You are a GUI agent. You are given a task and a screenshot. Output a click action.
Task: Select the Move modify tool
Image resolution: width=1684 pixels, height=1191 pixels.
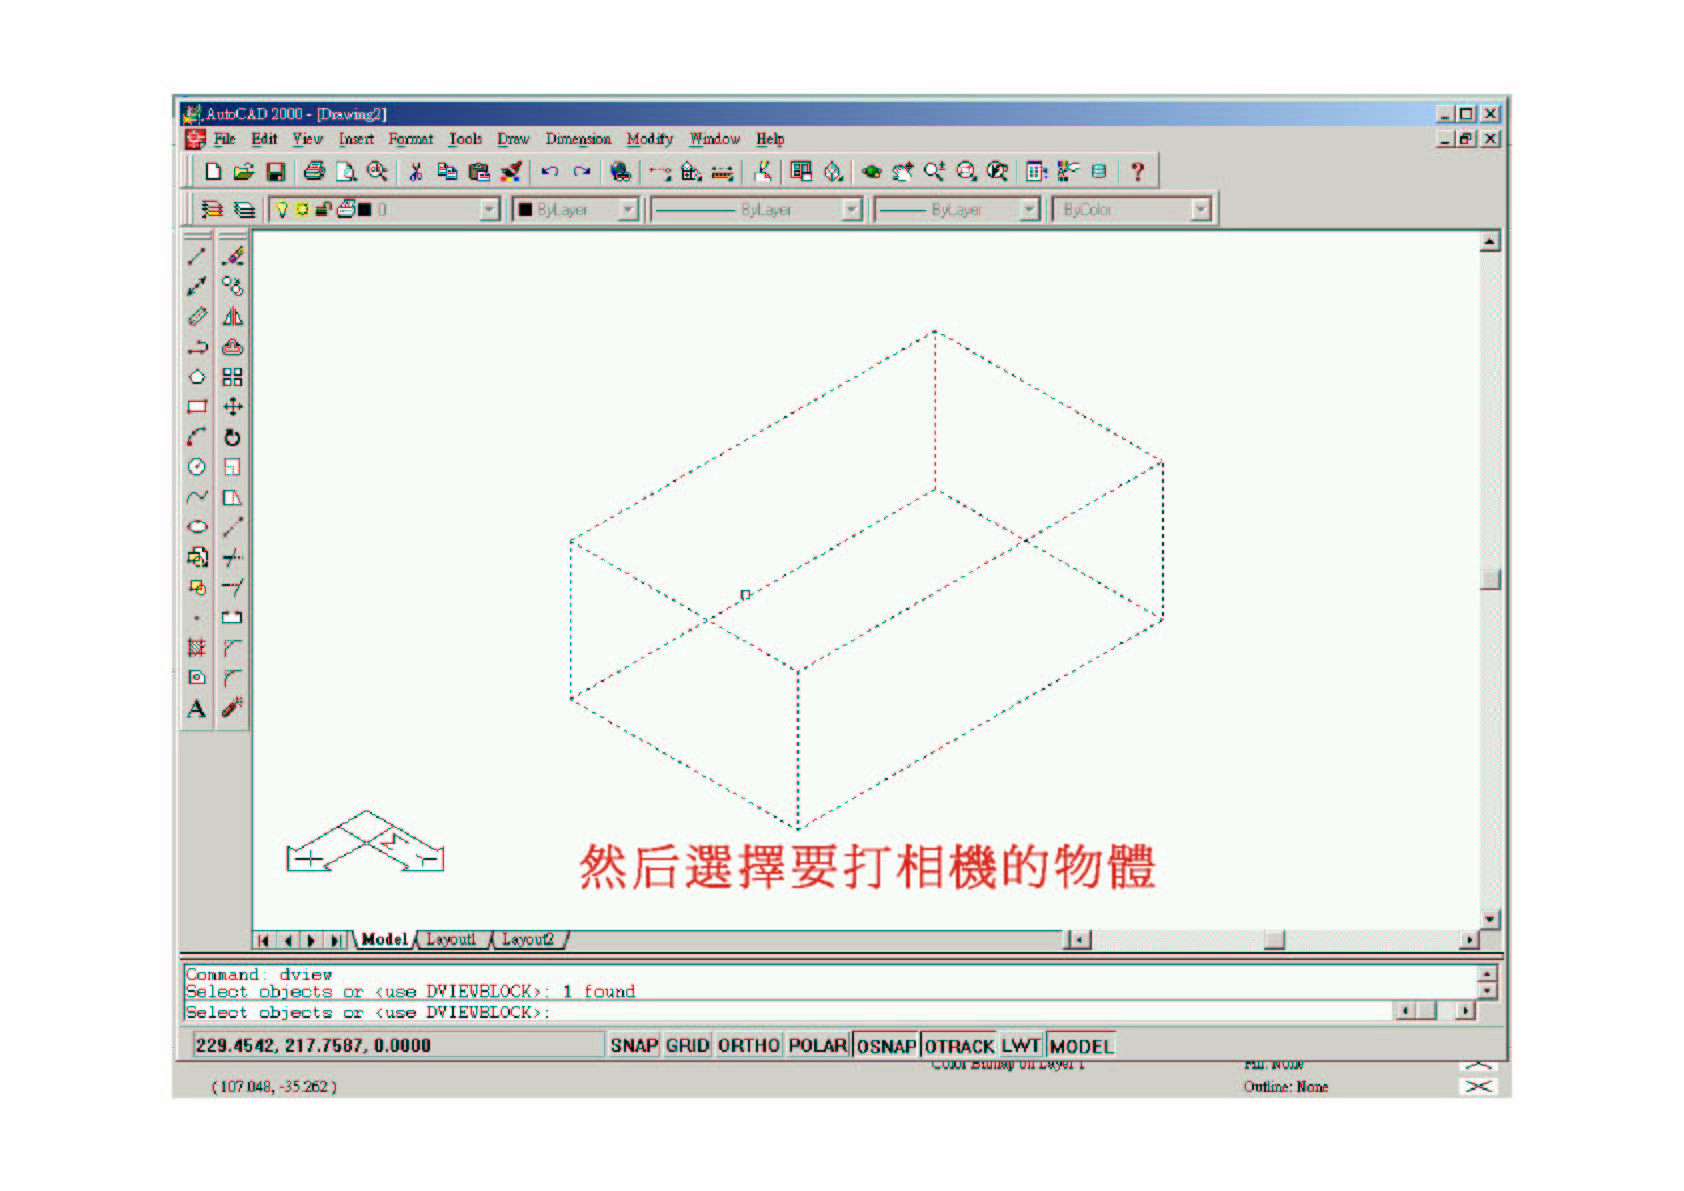point(232,407)
